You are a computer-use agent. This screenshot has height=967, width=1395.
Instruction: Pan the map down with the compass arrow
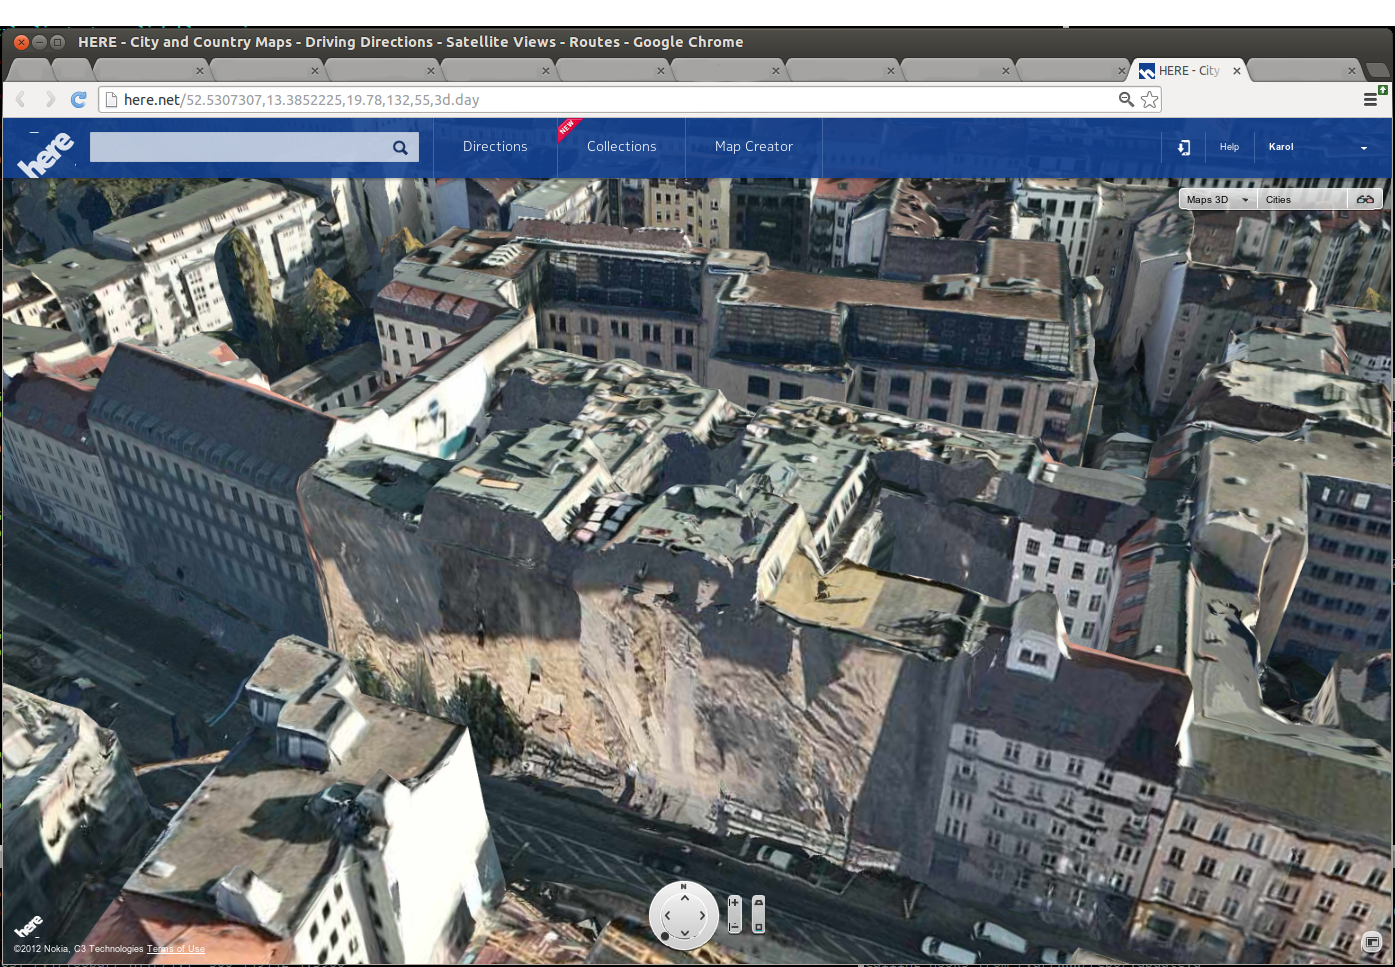pos(684,933)
